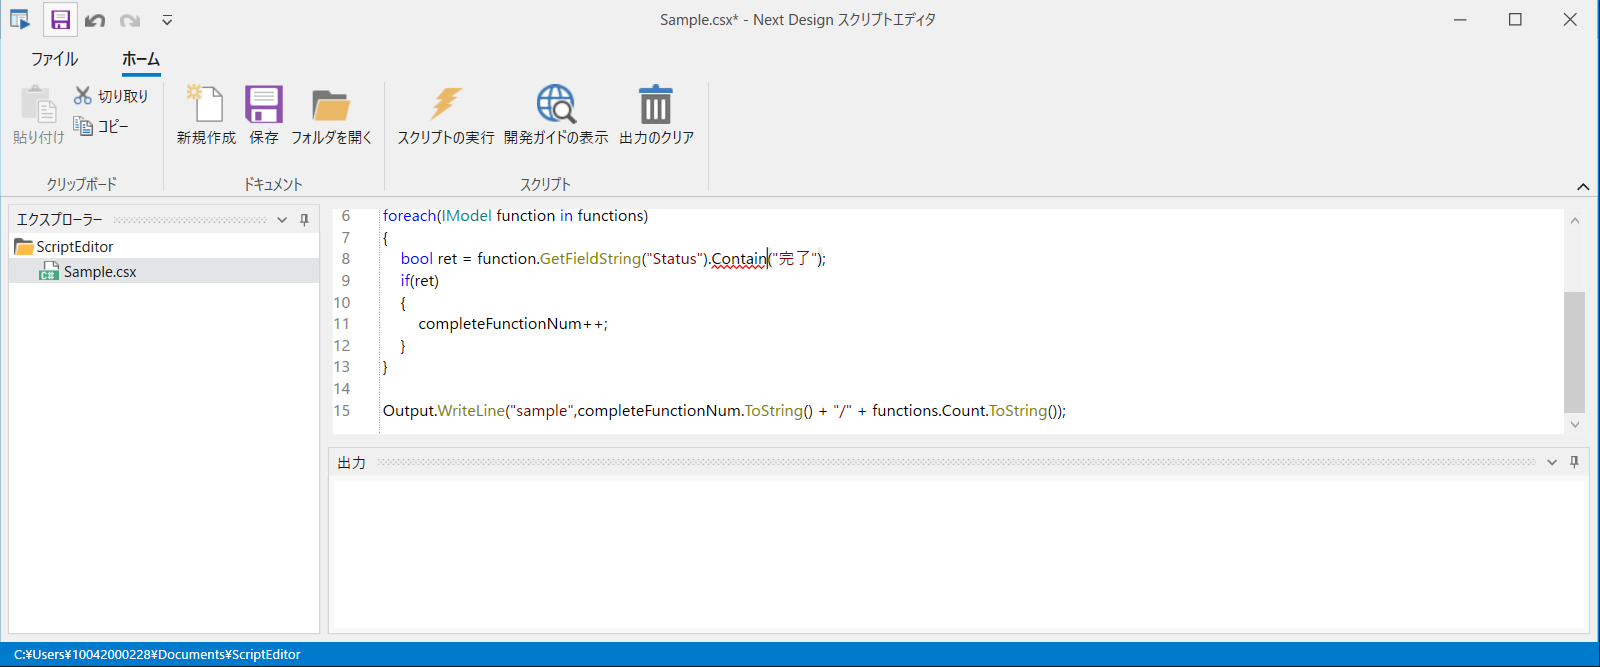Click the 切り取り cut scissors button
This screenshot has height=667, width=1600.
[111, 96]
